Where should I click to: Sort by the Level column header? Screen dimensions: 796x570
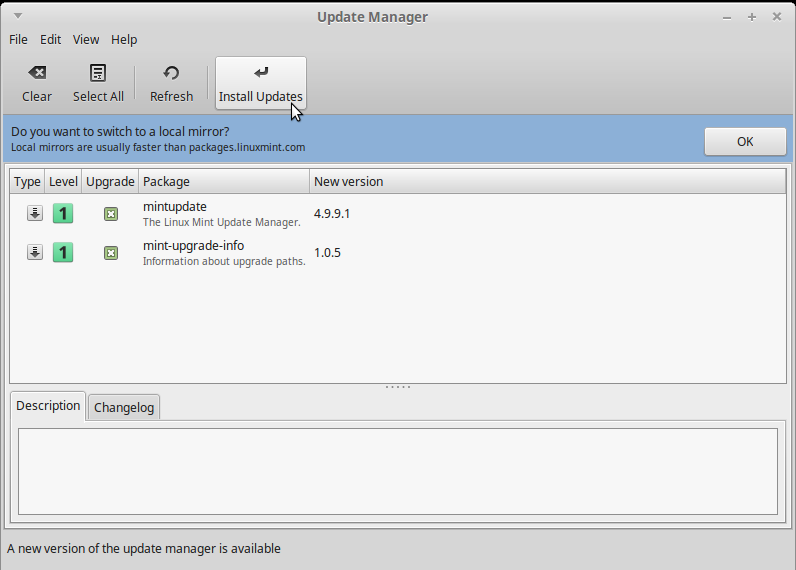(x=63, y=182)
